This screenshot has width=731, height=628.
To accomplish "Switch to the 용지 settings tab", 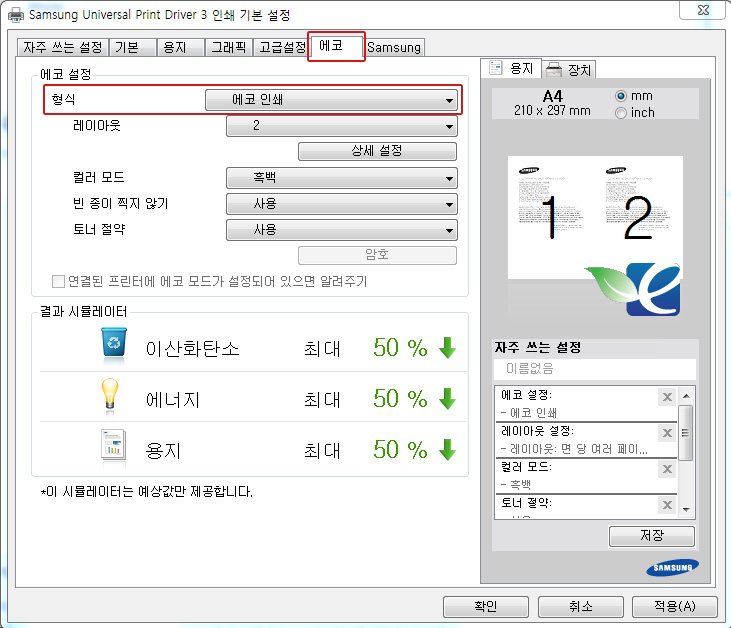I will (181, 48).
